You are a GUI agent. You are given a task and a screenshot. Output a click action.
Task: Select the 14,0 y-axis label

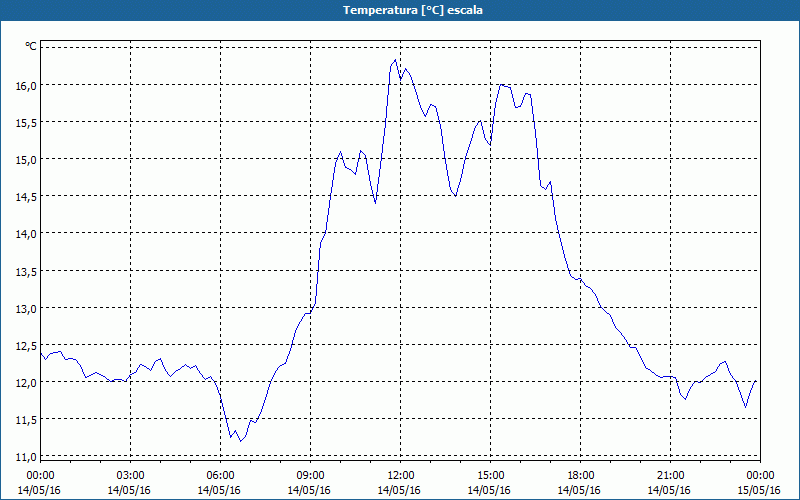(x=27, y=234)
